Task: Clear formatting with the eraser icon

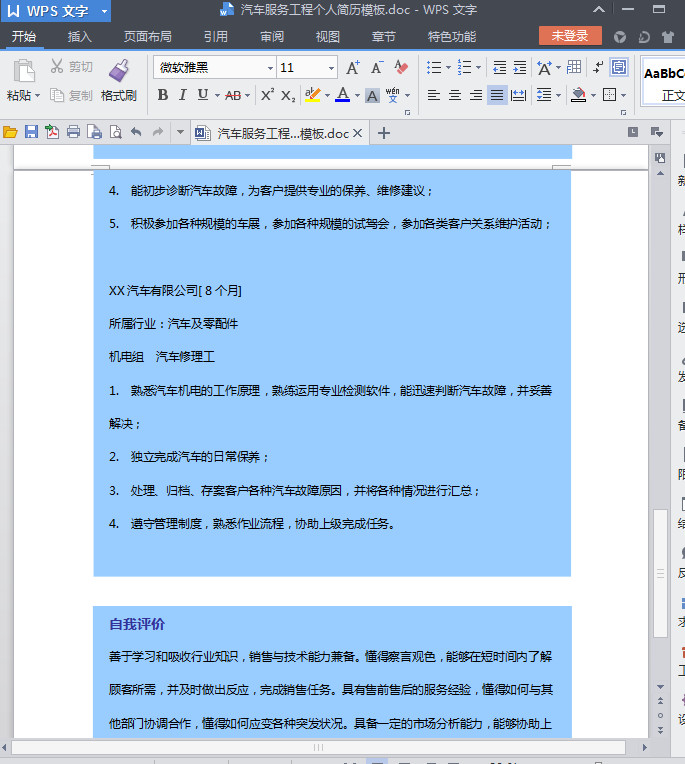Action: tap(401, 67)
